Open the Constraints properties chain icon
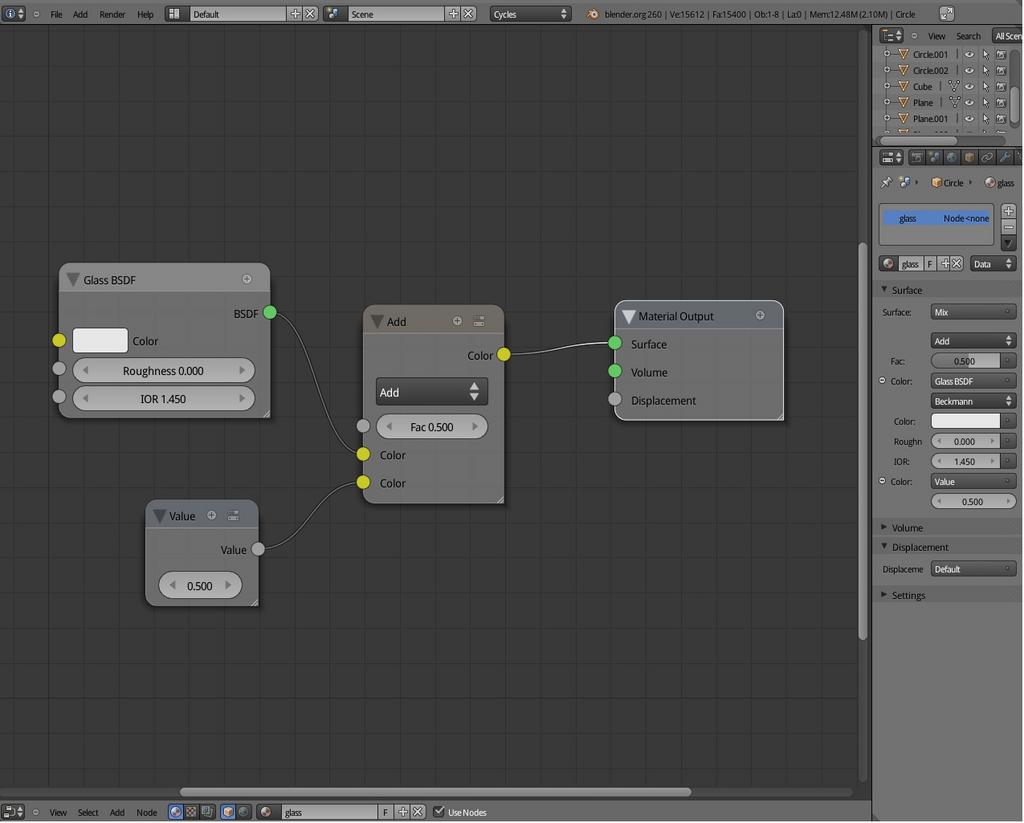 pos(987,157)
